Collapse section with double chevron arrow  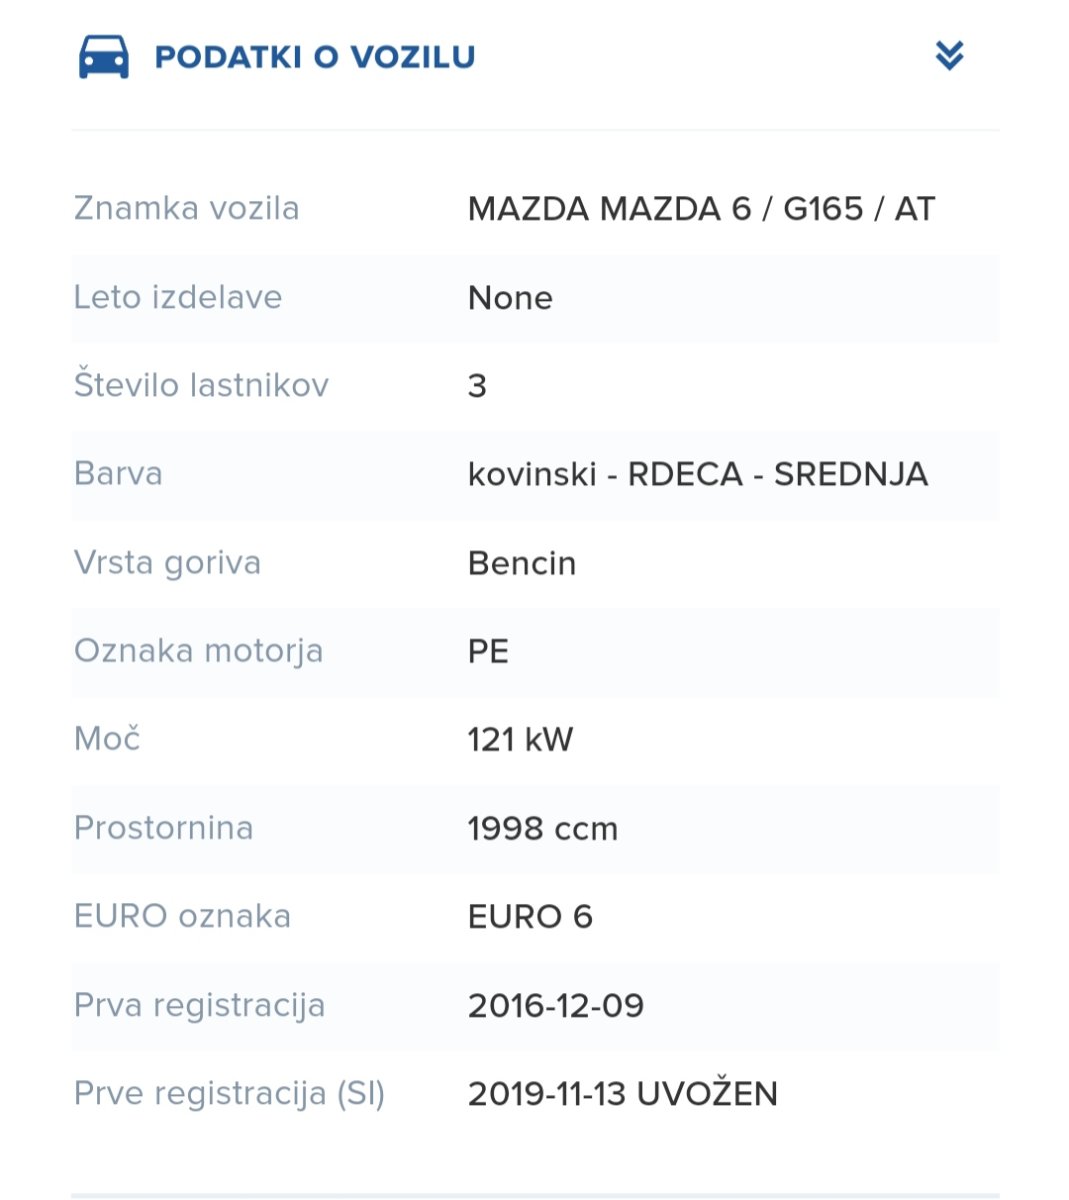[x=949, y=56]
